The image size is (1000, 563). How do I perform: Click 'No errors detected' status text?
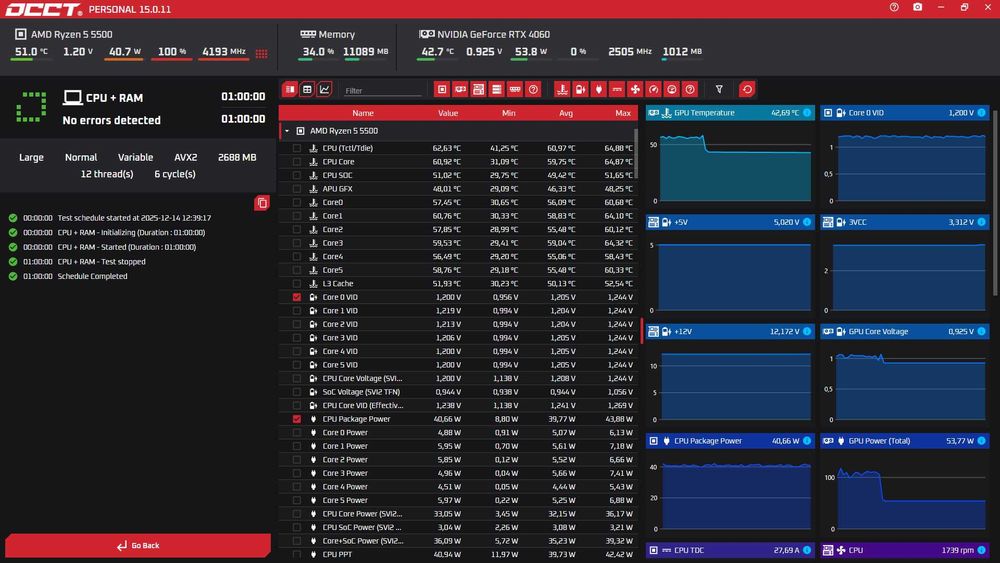point(112,120)
